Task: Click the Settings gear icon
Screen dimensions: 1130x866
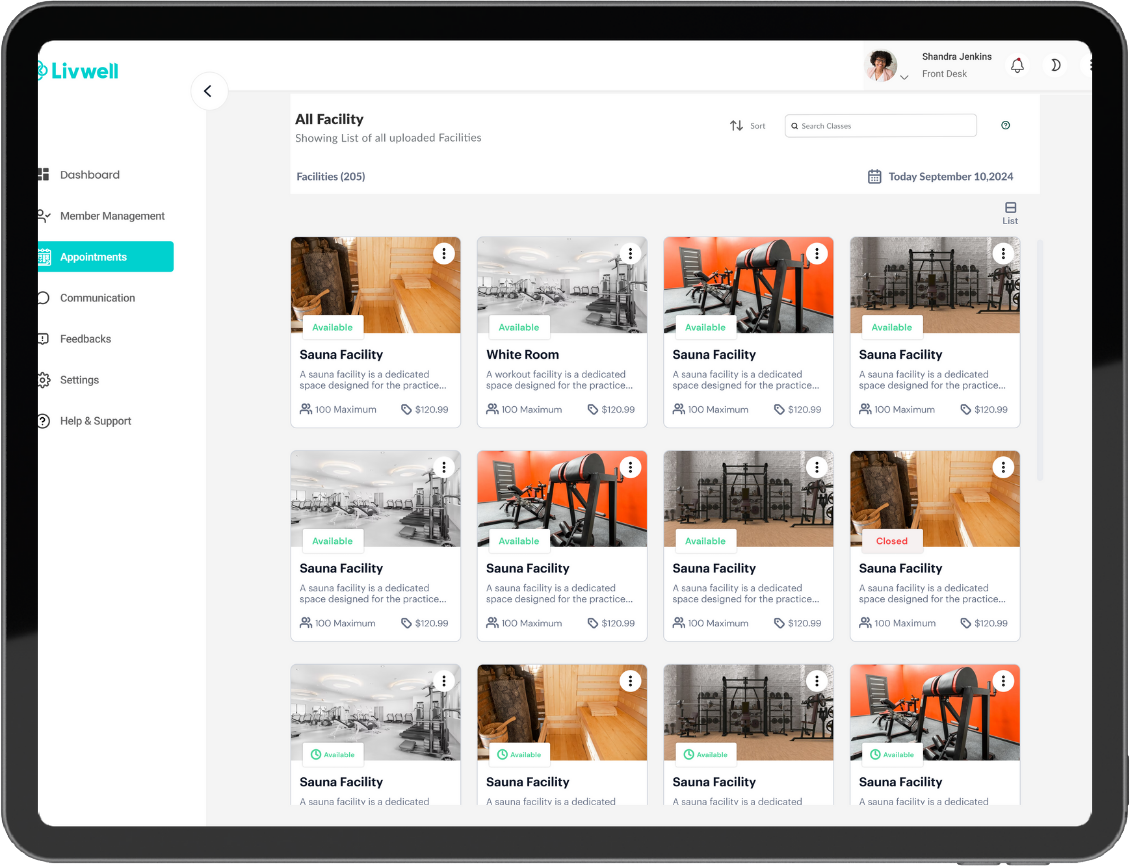Action: click(43, 379)
